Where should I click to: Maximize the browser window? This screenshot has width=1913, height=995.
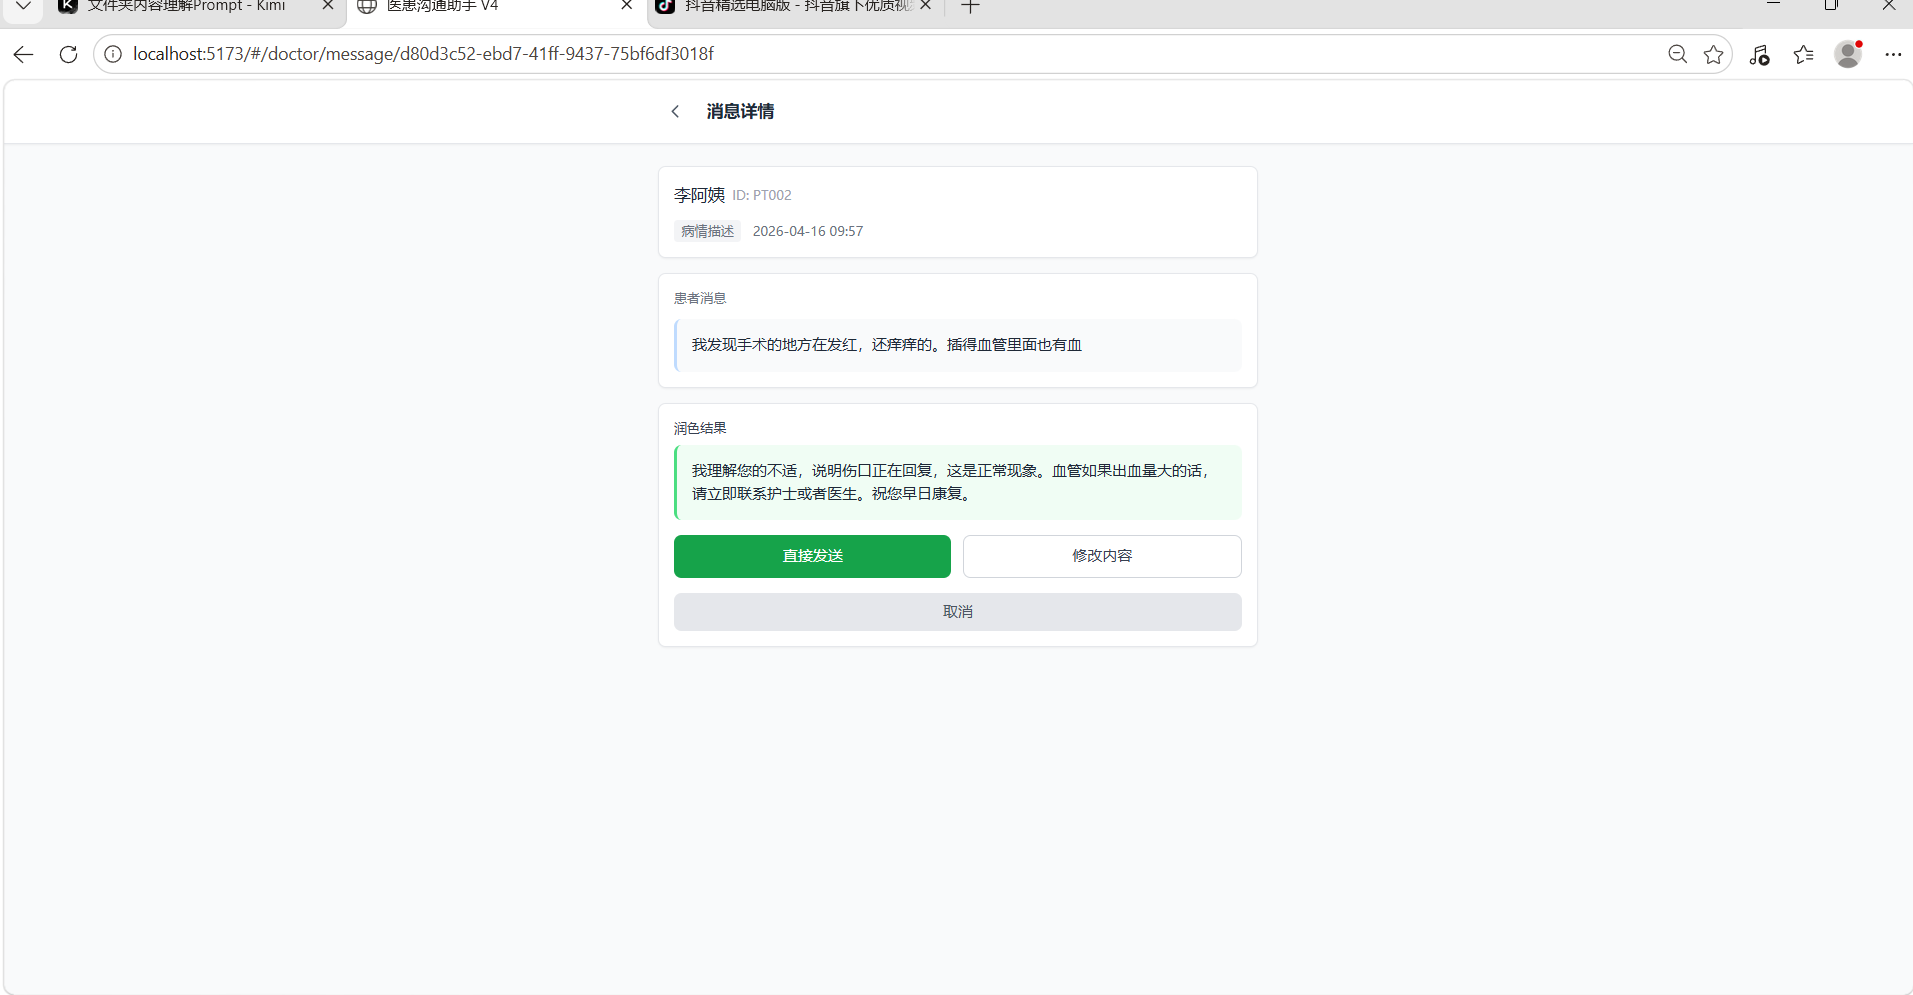point(1831,5)
